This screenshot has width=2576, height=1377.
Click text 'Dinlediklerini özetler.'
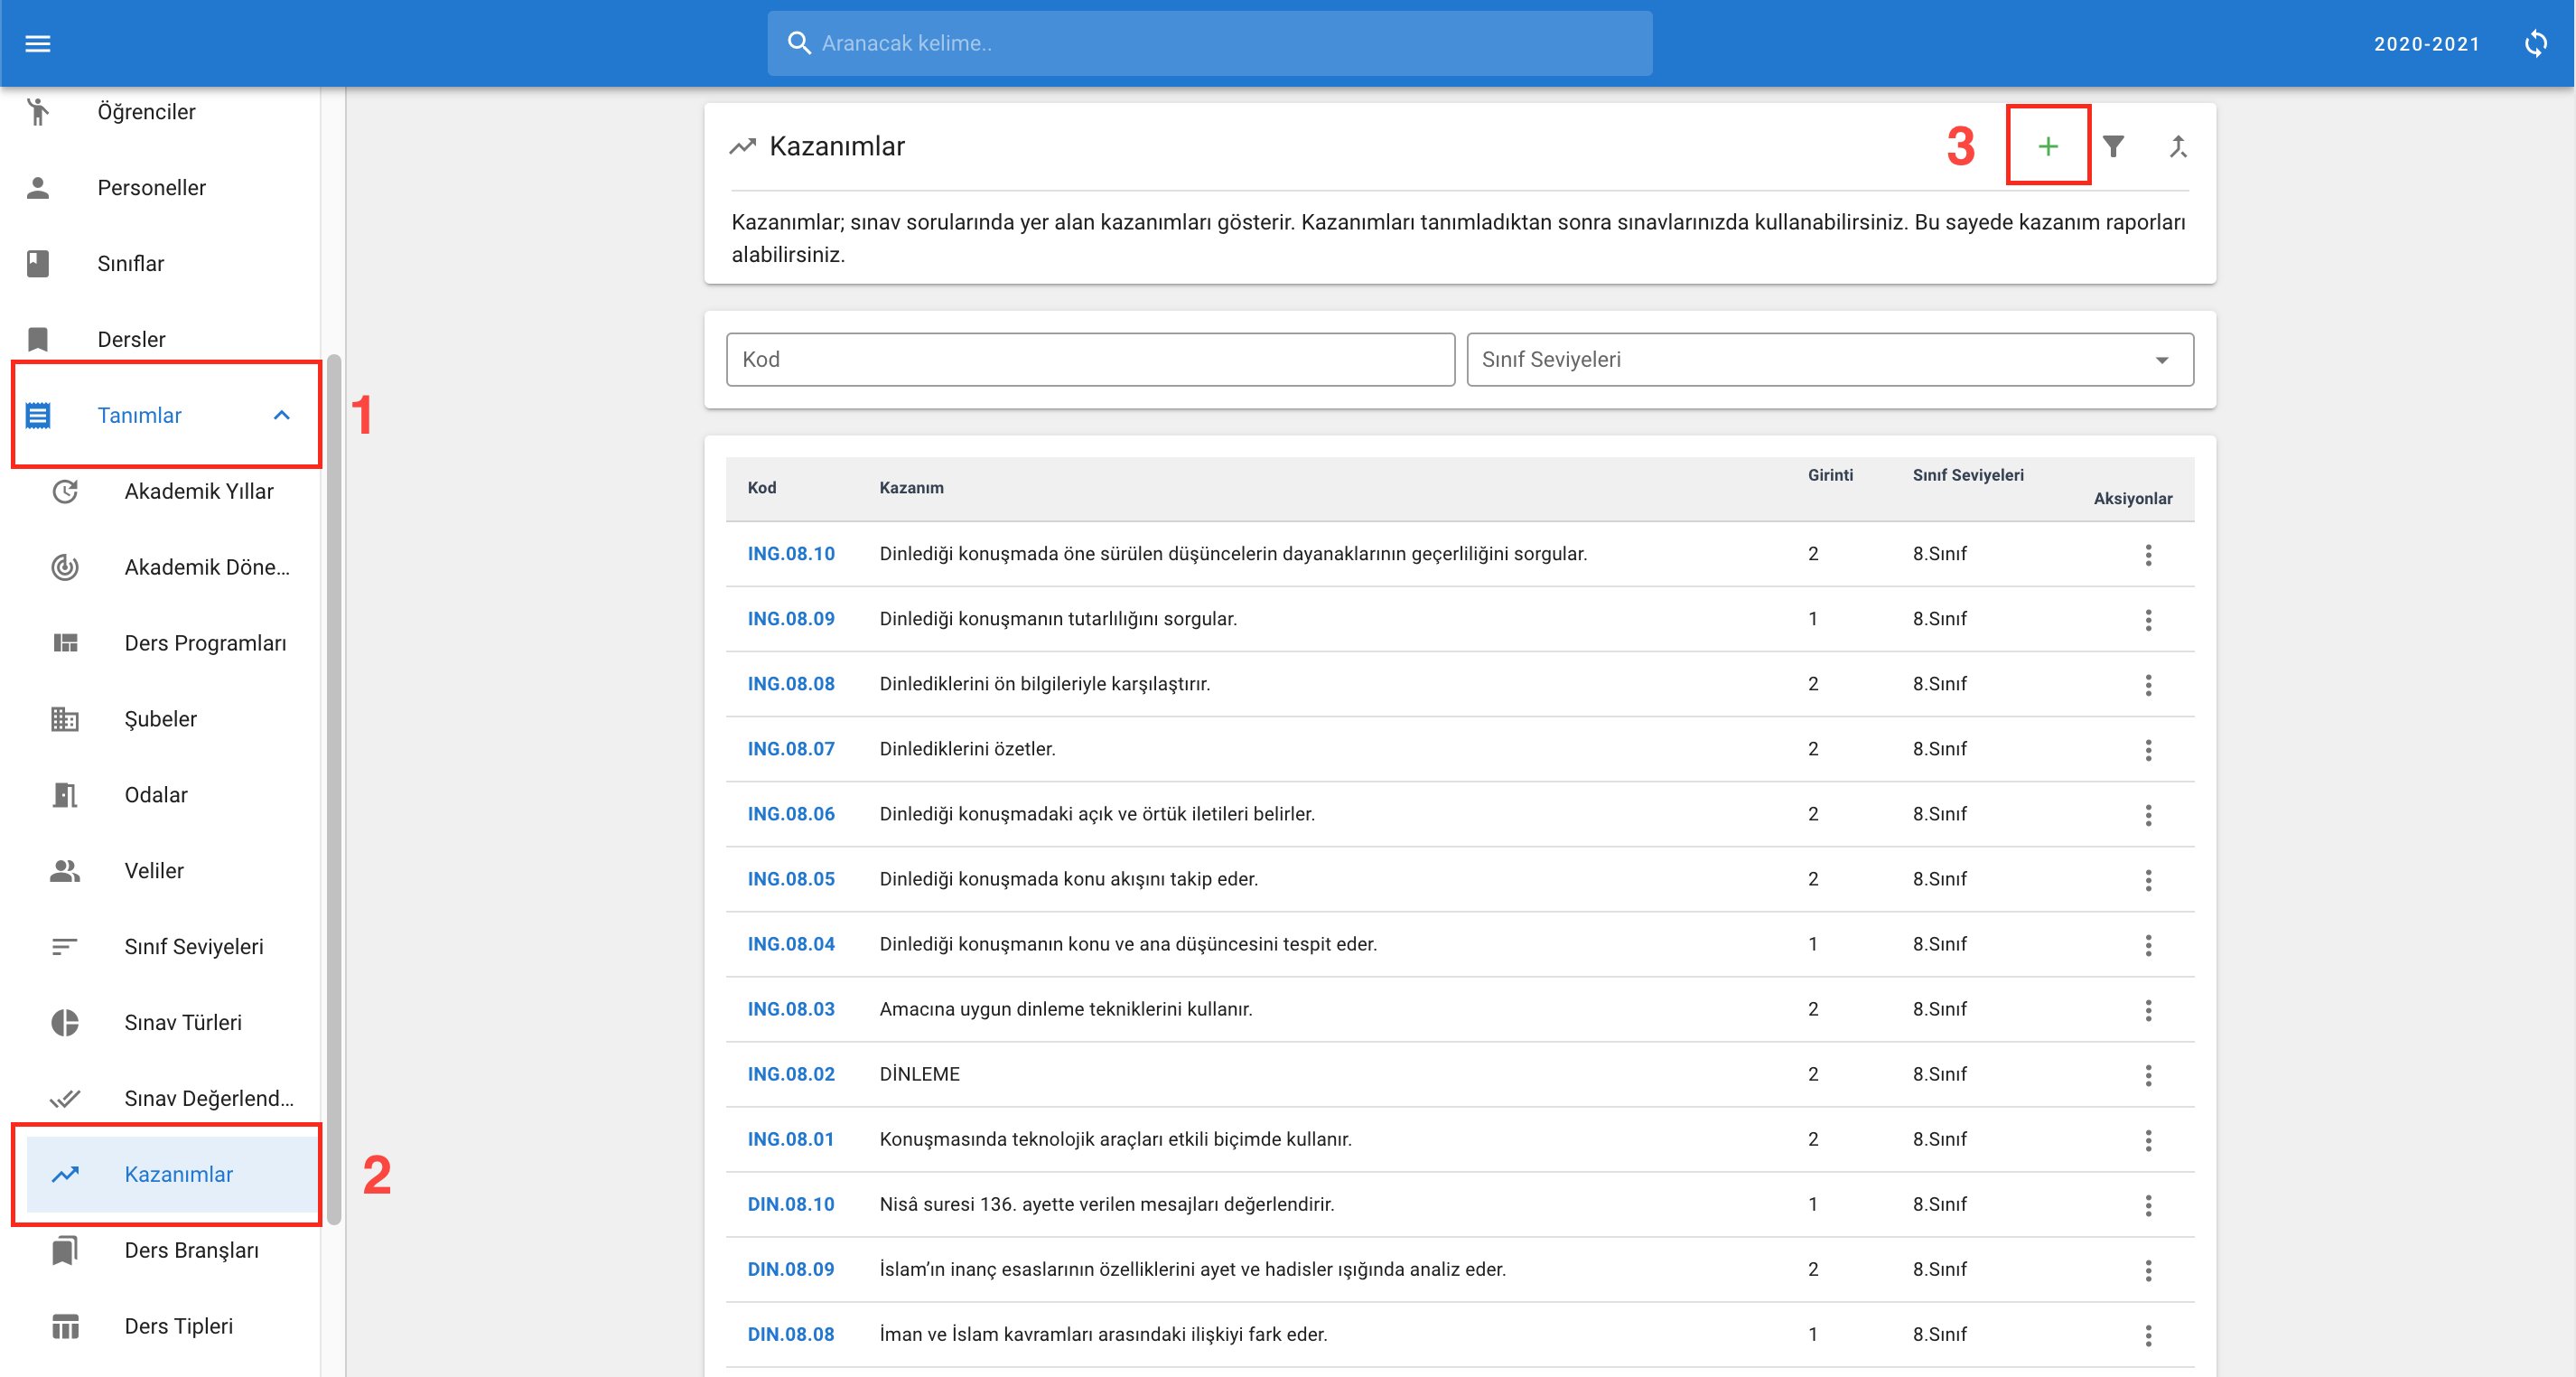pos(967,749)
